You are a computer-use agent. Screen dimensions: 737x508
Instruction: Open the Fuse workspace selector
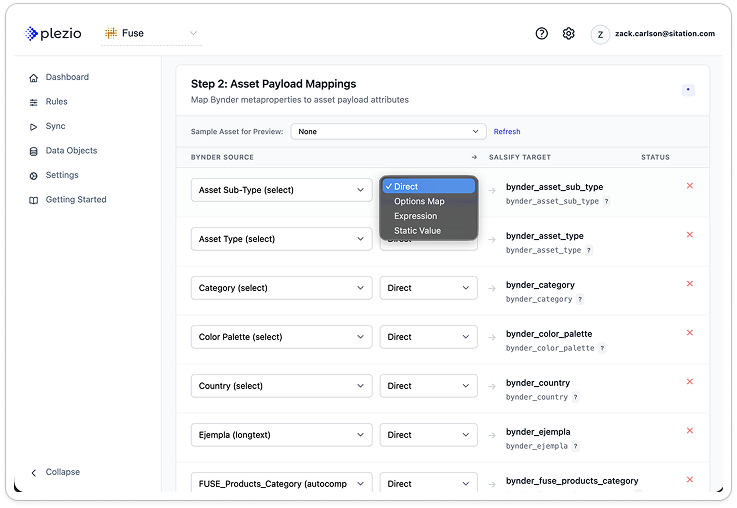pos(151,33)
